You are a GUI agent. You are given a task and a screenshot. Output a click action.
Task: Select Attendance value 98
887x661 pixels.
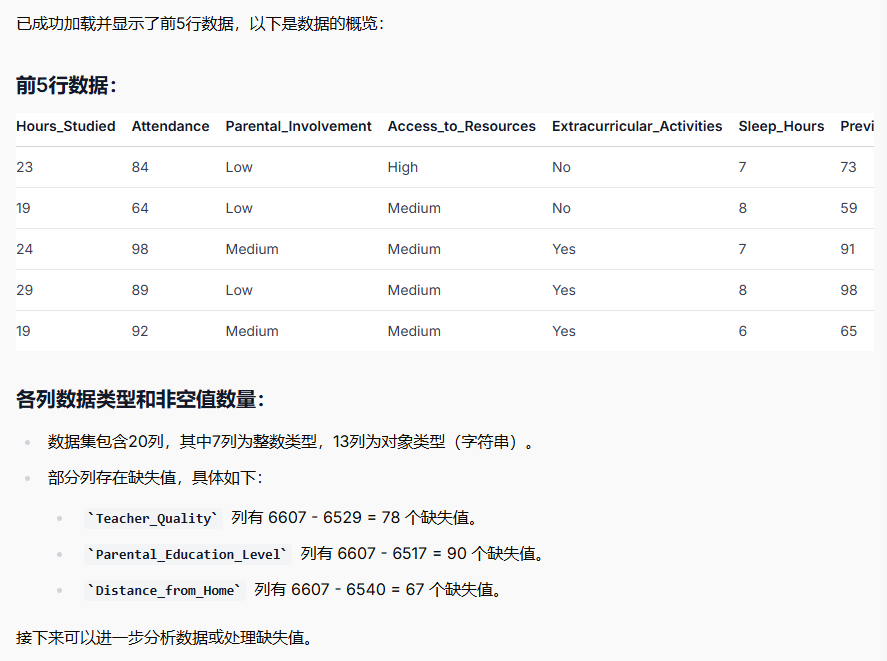(x=140, y=249)
